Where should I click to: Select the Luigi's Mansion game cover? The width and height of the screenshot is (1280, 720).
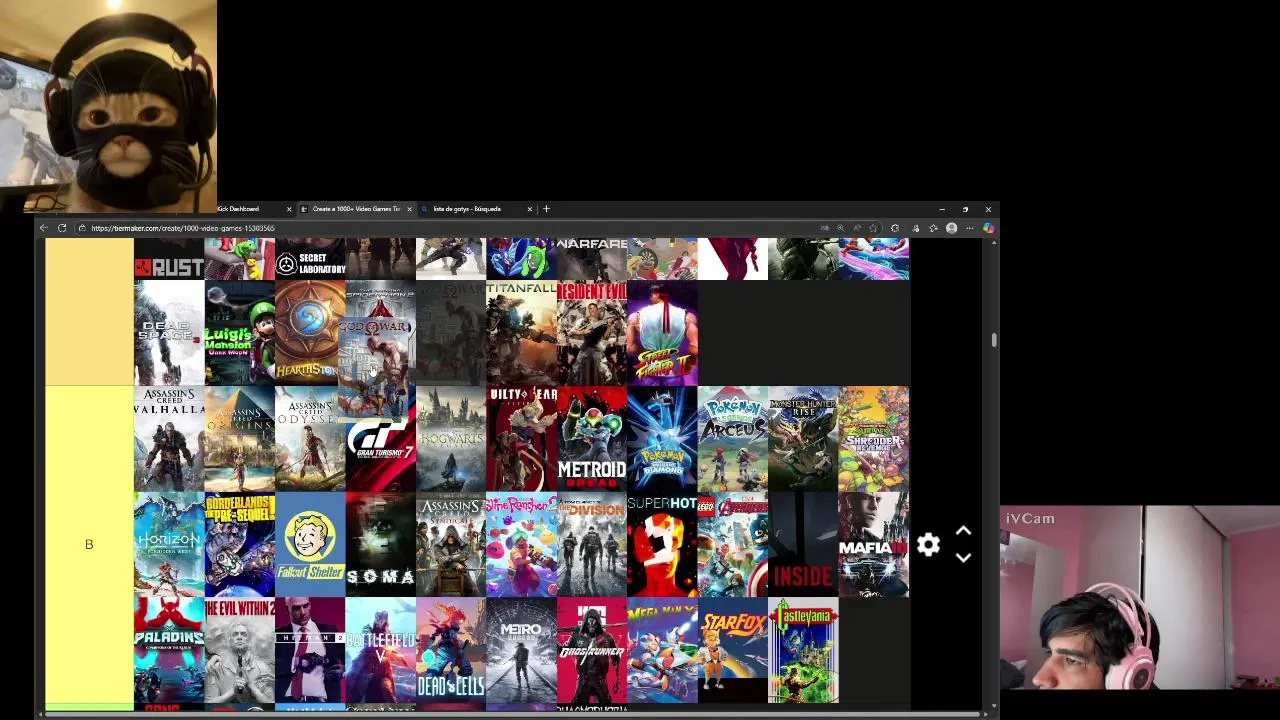tap(239, 333)
